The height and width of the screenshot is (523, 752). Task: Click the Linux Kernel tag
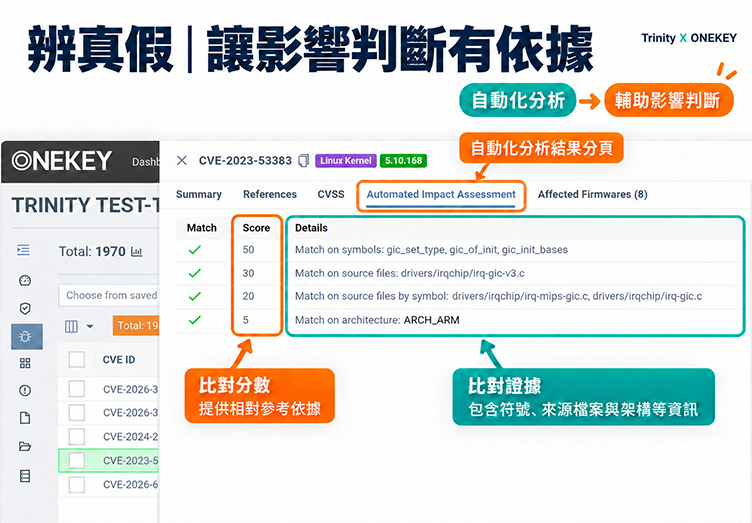[x=345, y=161]
